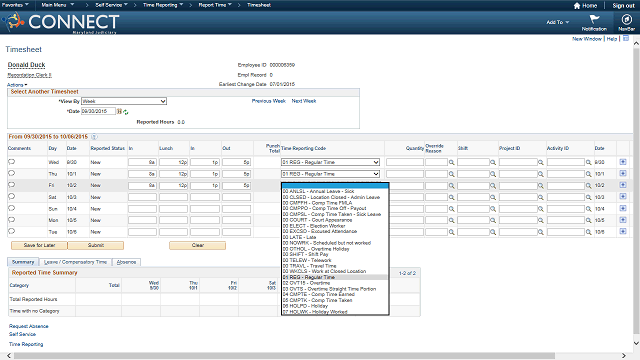The image size is (640, 360).
Task: Open comment bubble for Wed 9/30 row
Action: pyautogui.click(x=11, y=162)
